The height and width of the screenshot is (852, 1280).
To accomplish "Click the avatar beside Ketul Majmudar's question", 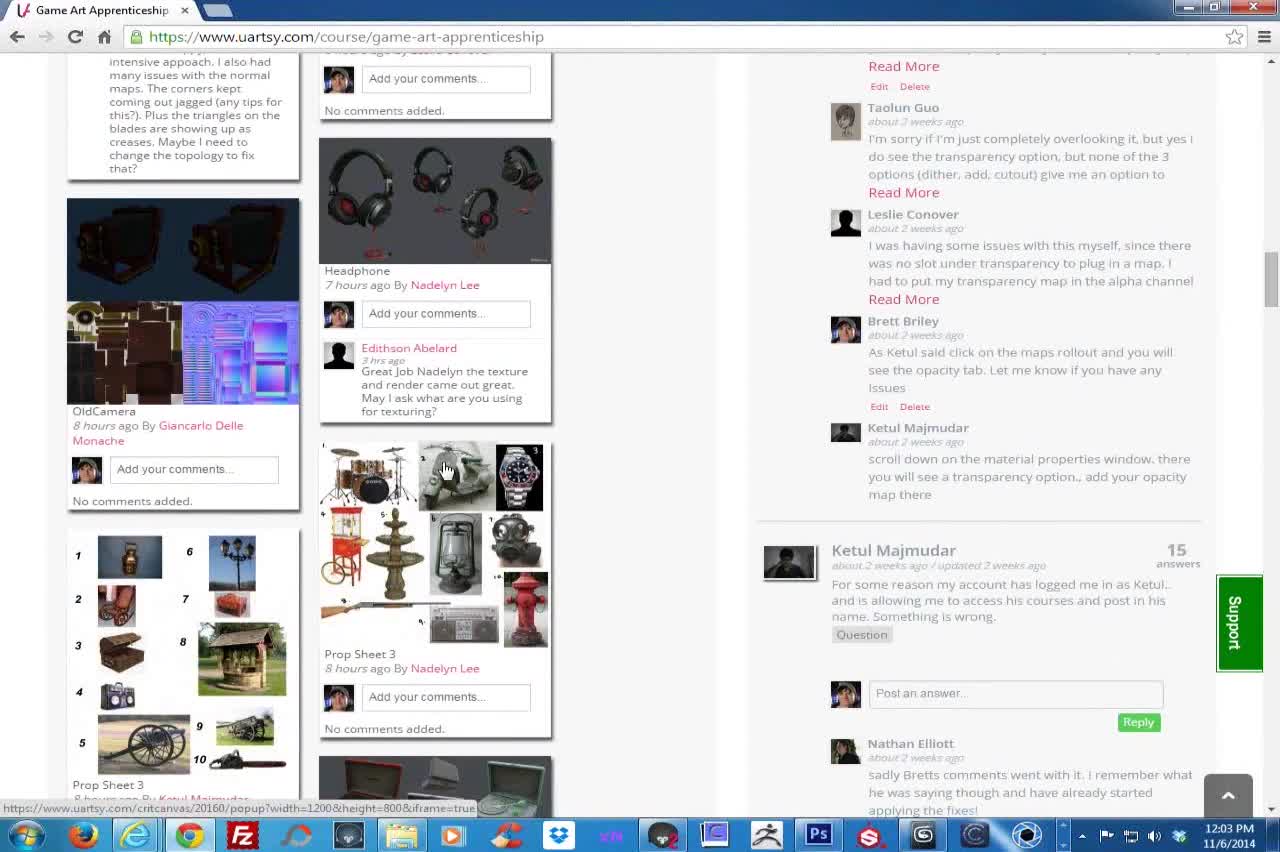I will pos(789,562).
